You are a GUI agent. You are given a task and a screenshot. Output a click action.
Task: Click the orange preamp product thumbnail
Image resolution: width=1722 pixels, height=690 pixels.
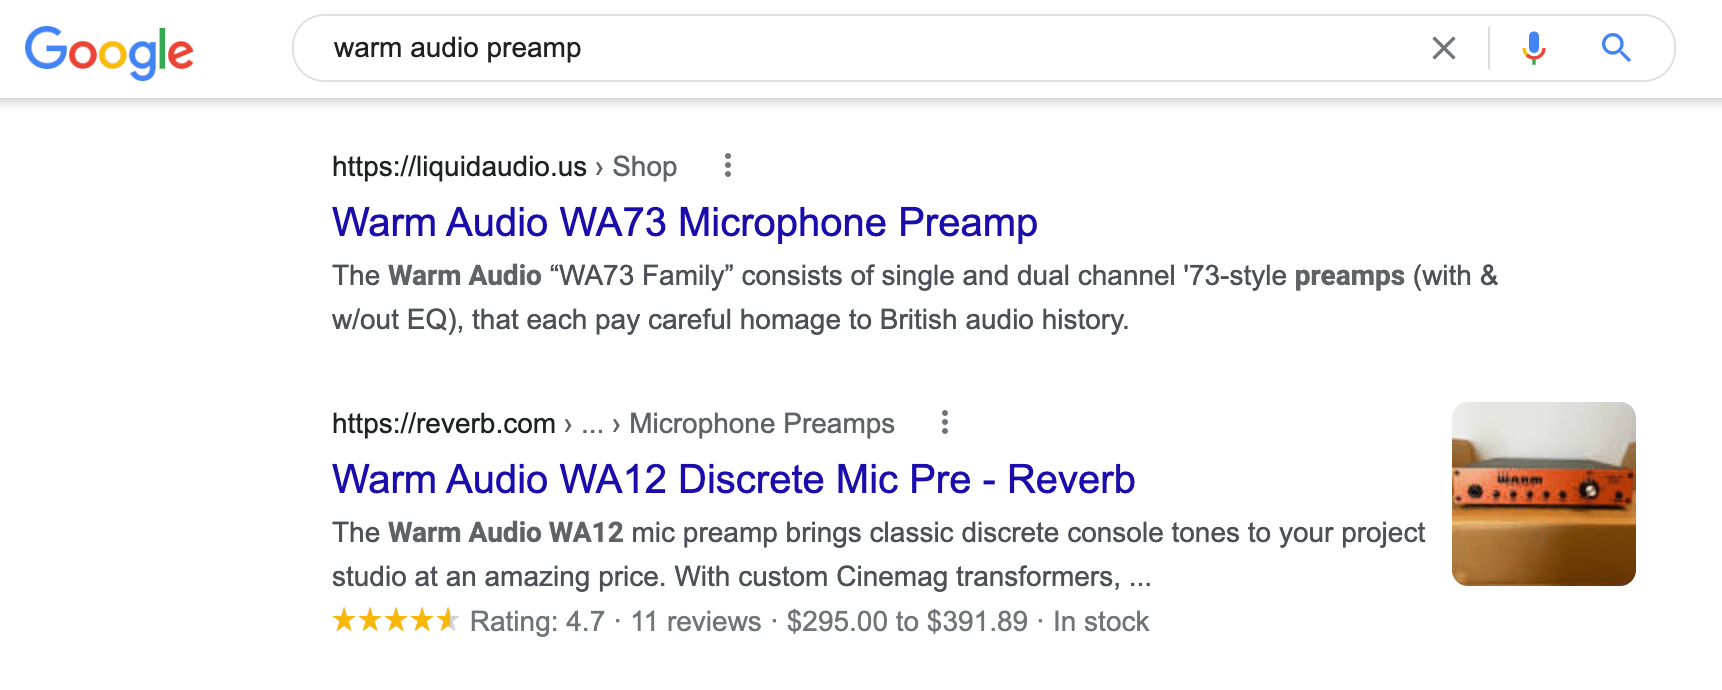(x=1543, y=493)
